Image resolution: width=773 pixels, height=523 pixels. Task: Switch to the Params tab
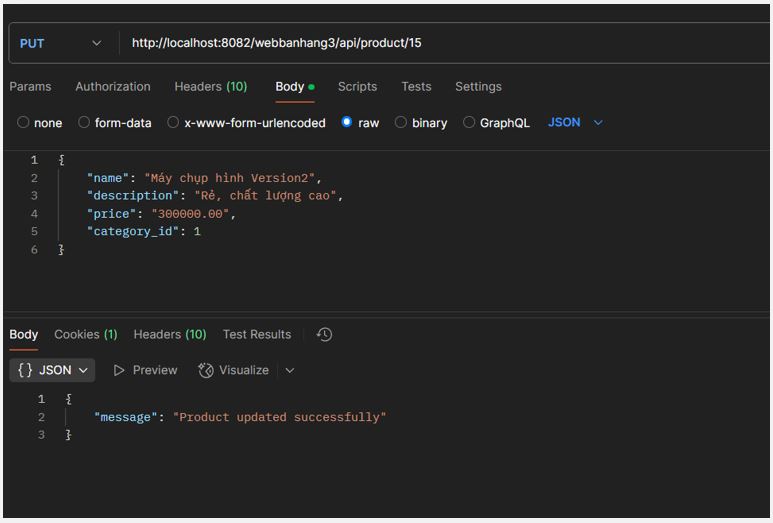(x=30, y=87)
